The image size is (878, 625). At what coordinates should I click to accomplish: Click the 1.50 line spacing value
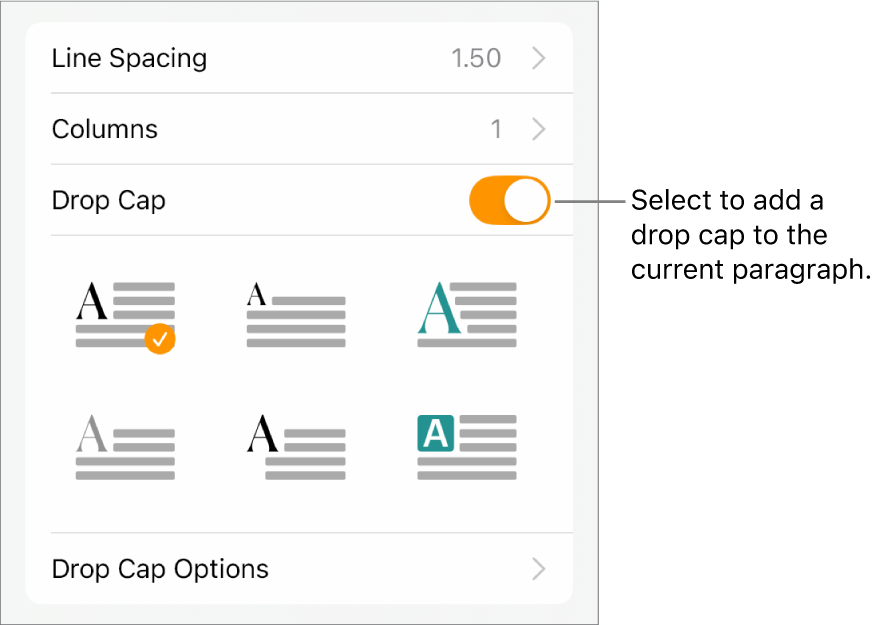[476, 59]
